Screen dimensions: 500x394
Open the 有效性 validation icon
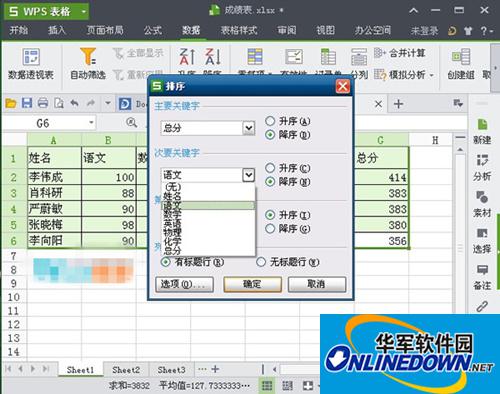(294, 57)
